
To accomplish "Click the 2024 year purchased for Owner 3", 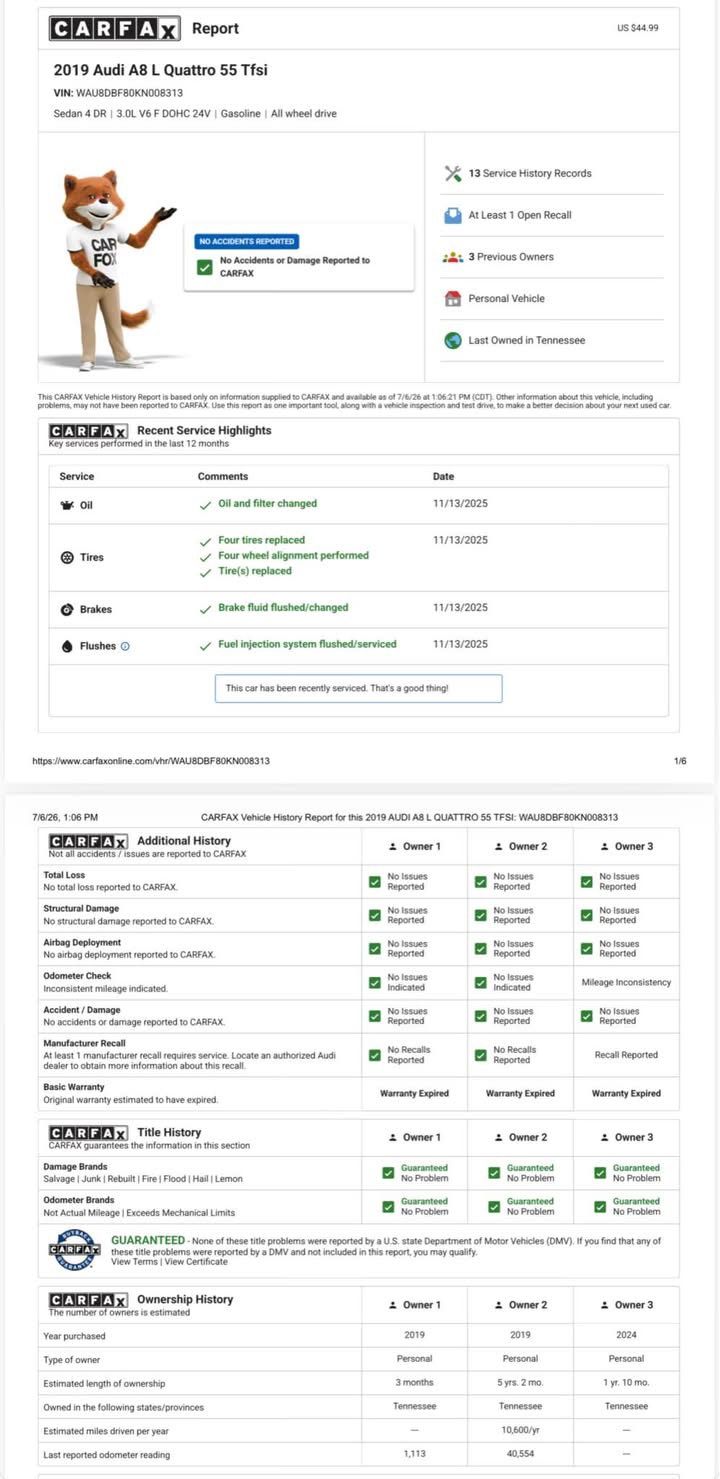I will coord(626,1335).
